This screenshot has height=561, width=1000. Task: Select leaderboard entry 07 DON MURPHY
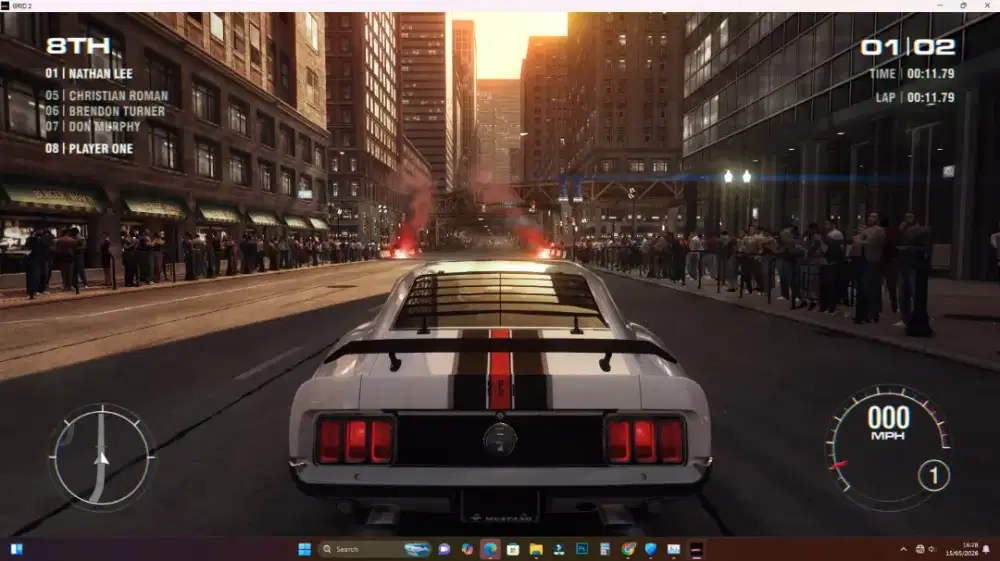coord(92,126)
